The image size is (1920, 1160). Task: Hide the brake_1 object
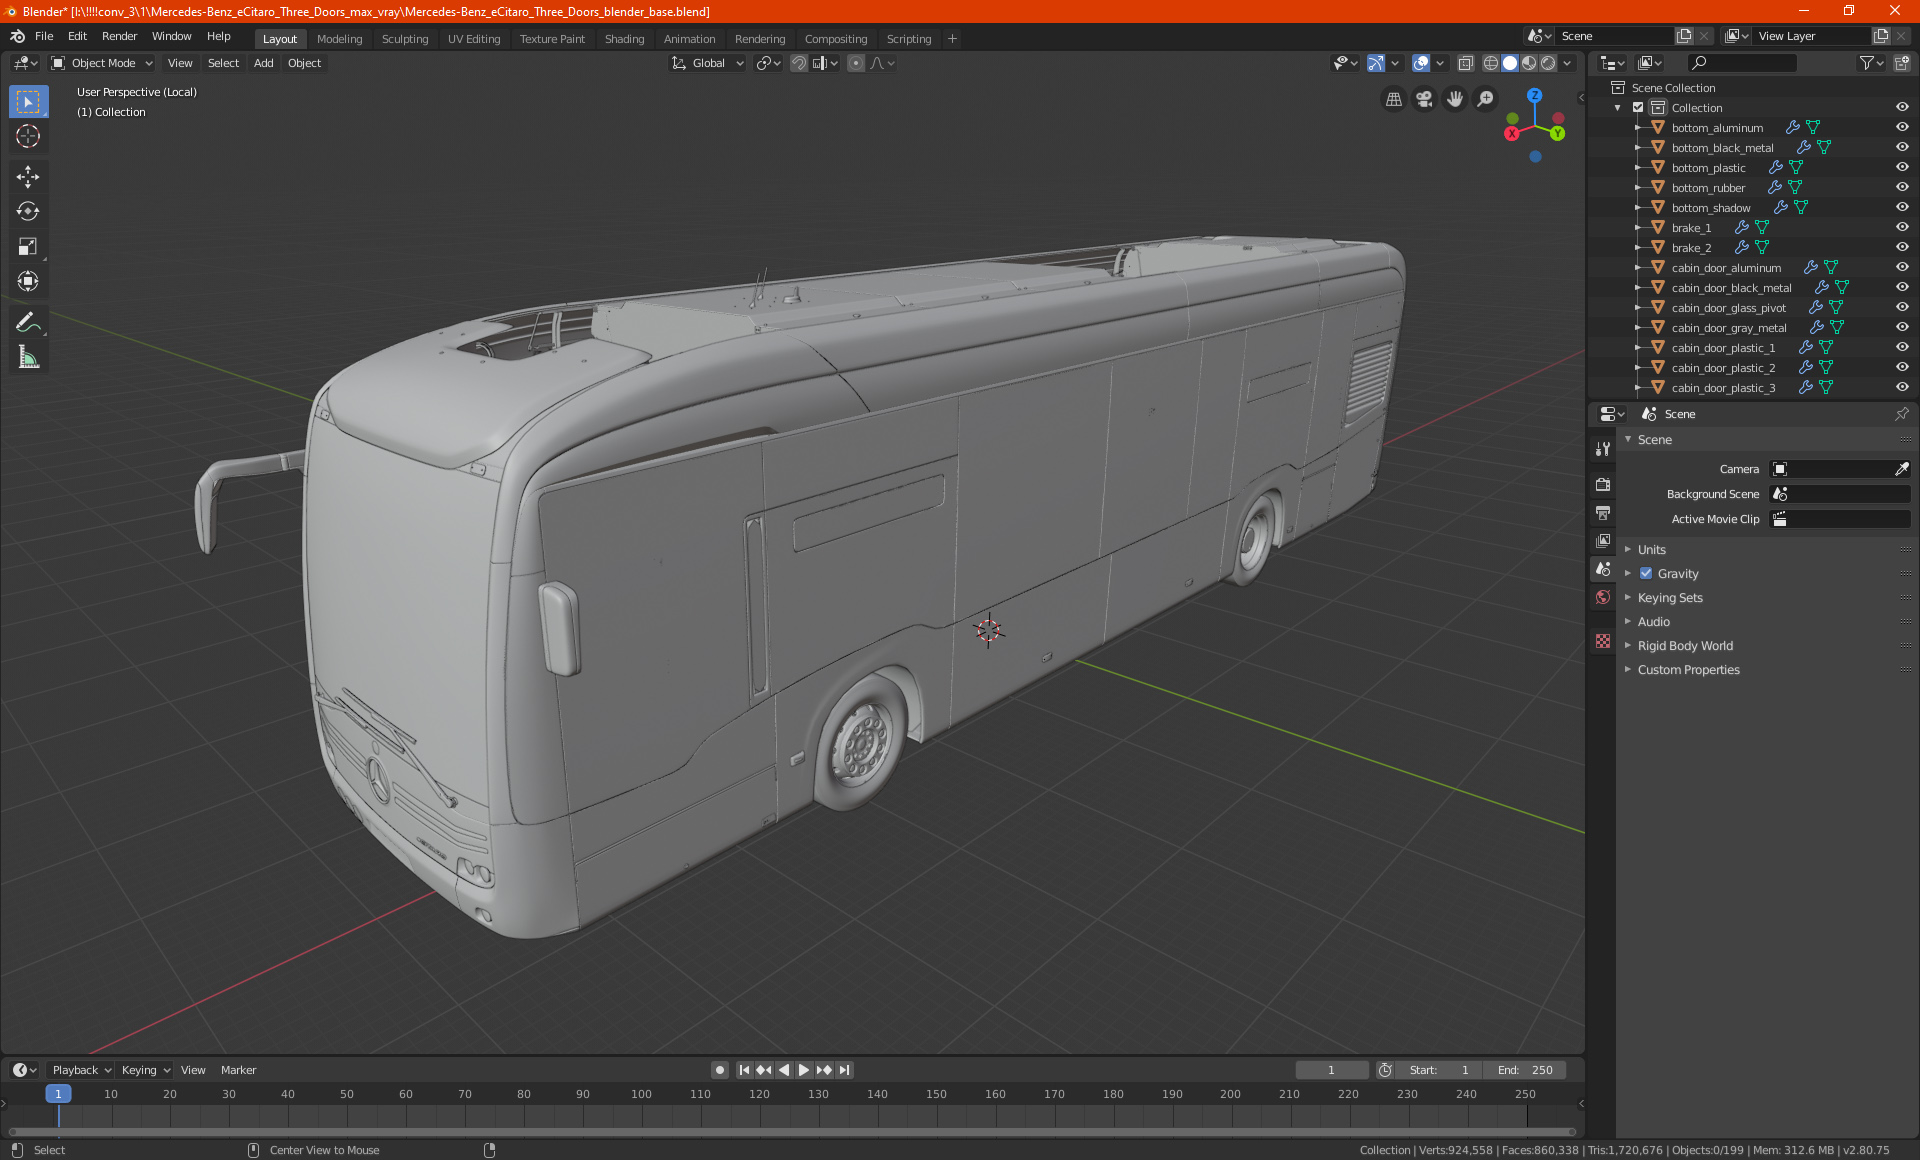1901,227
